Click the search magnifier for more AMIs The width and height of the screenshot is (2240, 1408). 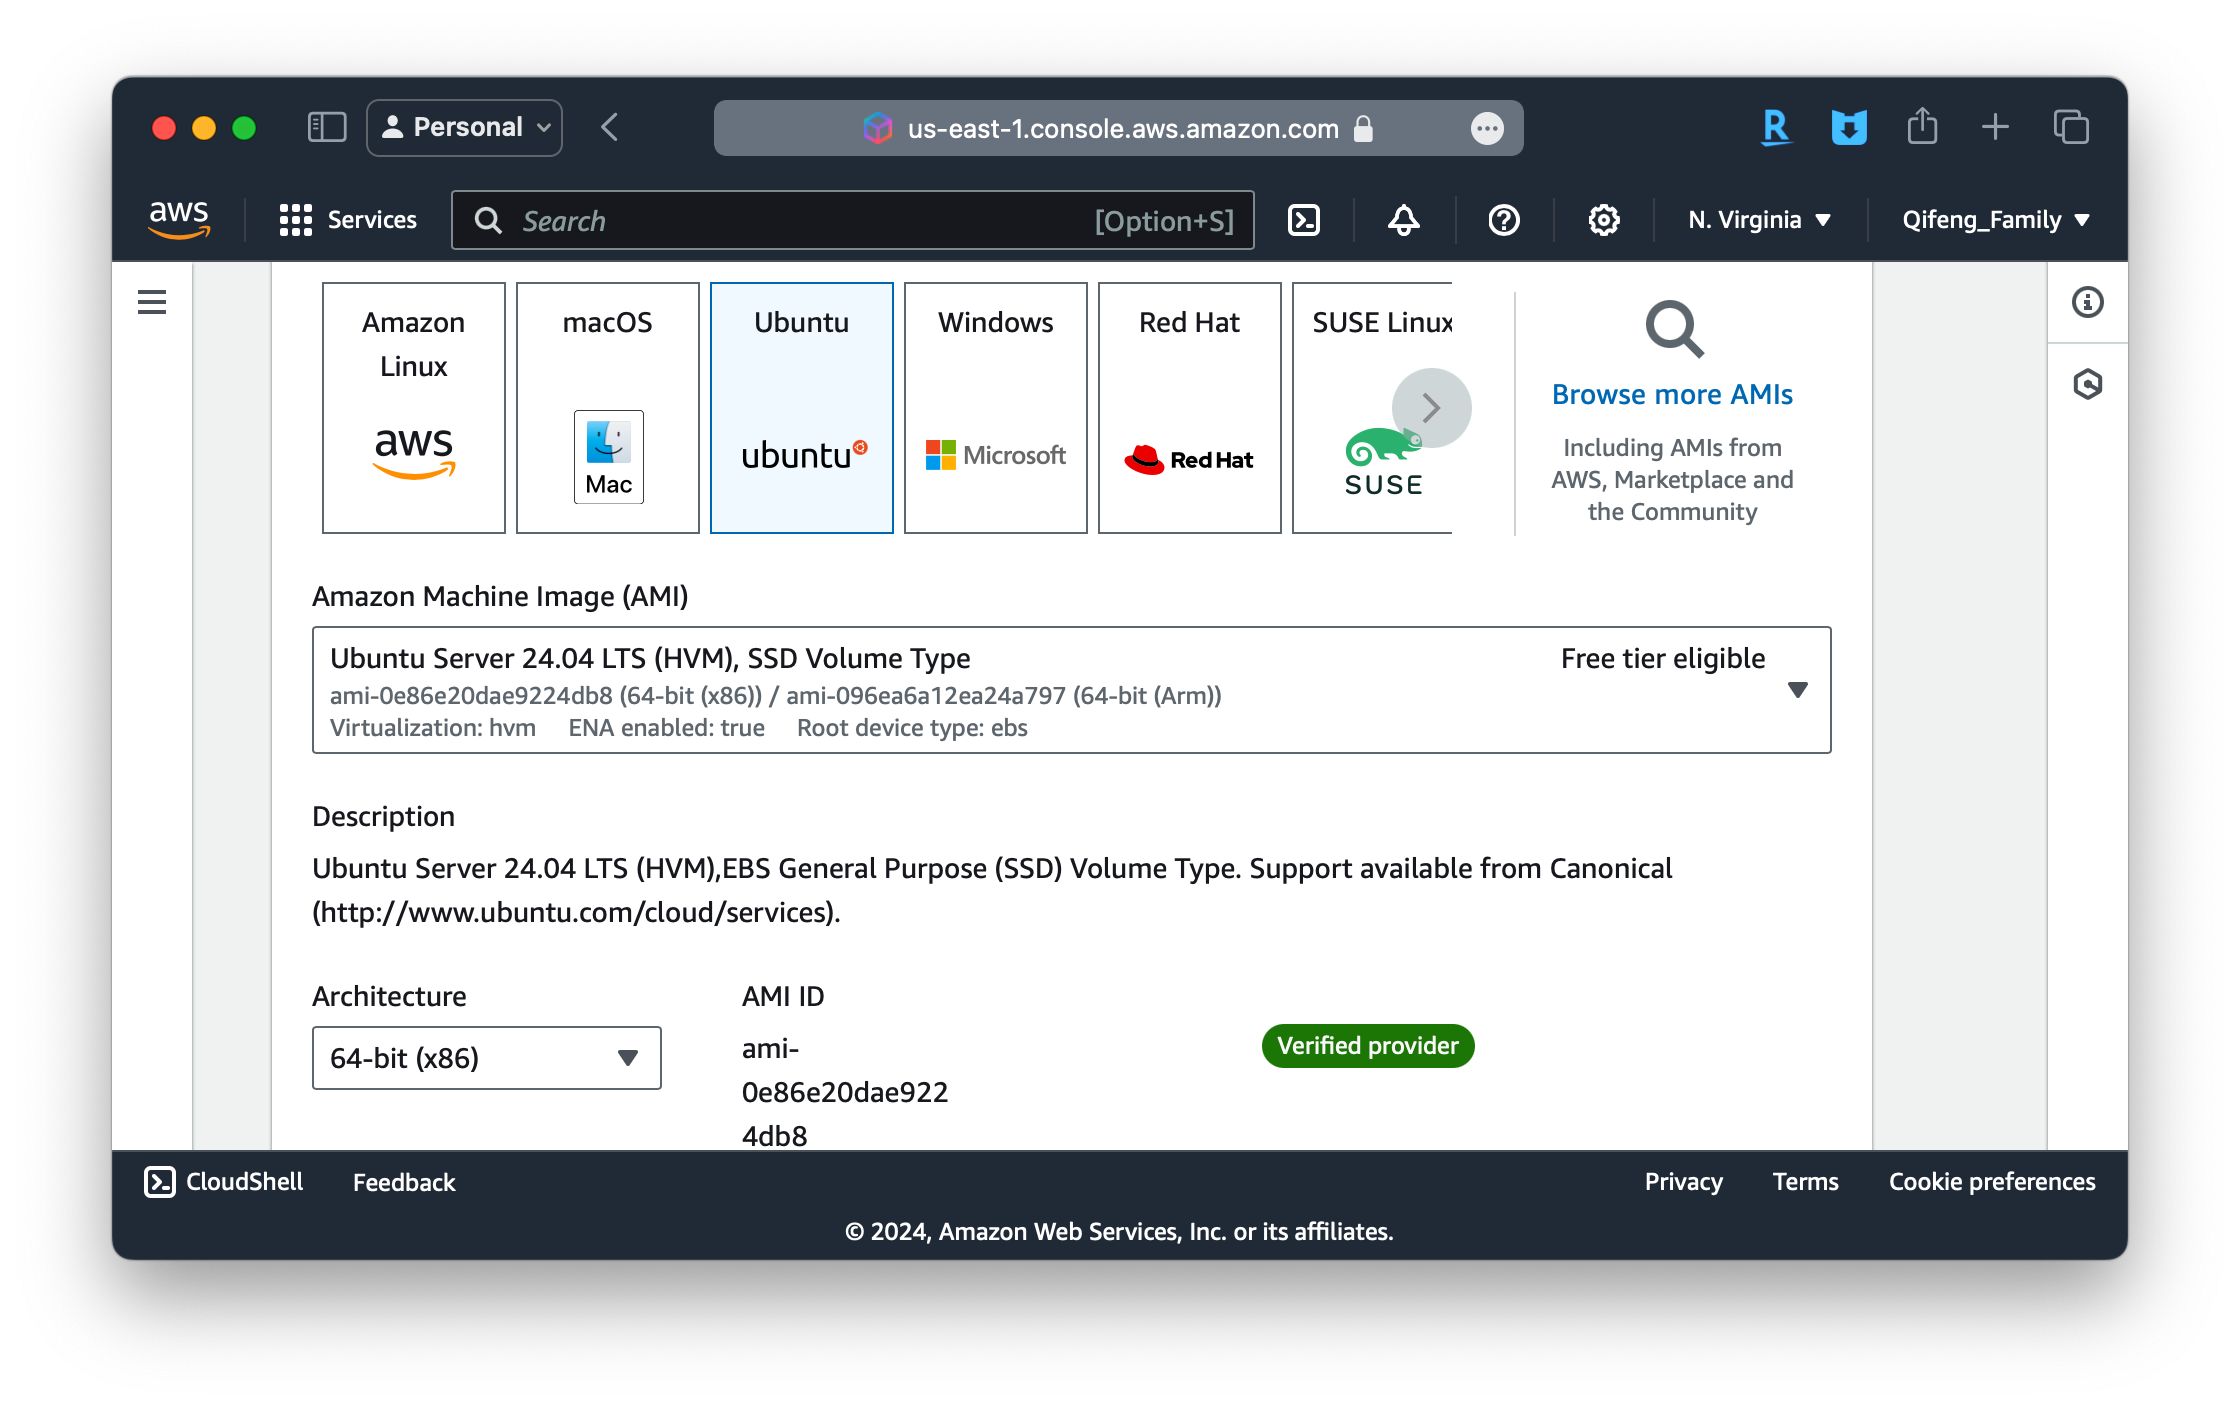(1674, 329)
